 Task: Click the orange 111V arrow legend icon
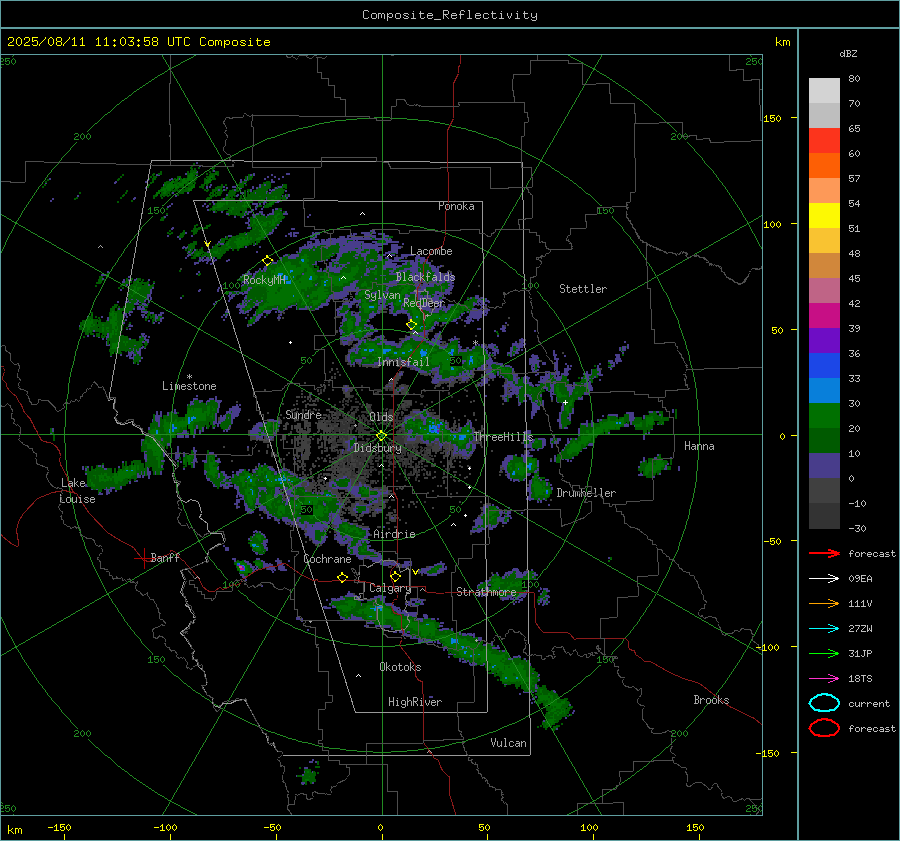[824, 603]
